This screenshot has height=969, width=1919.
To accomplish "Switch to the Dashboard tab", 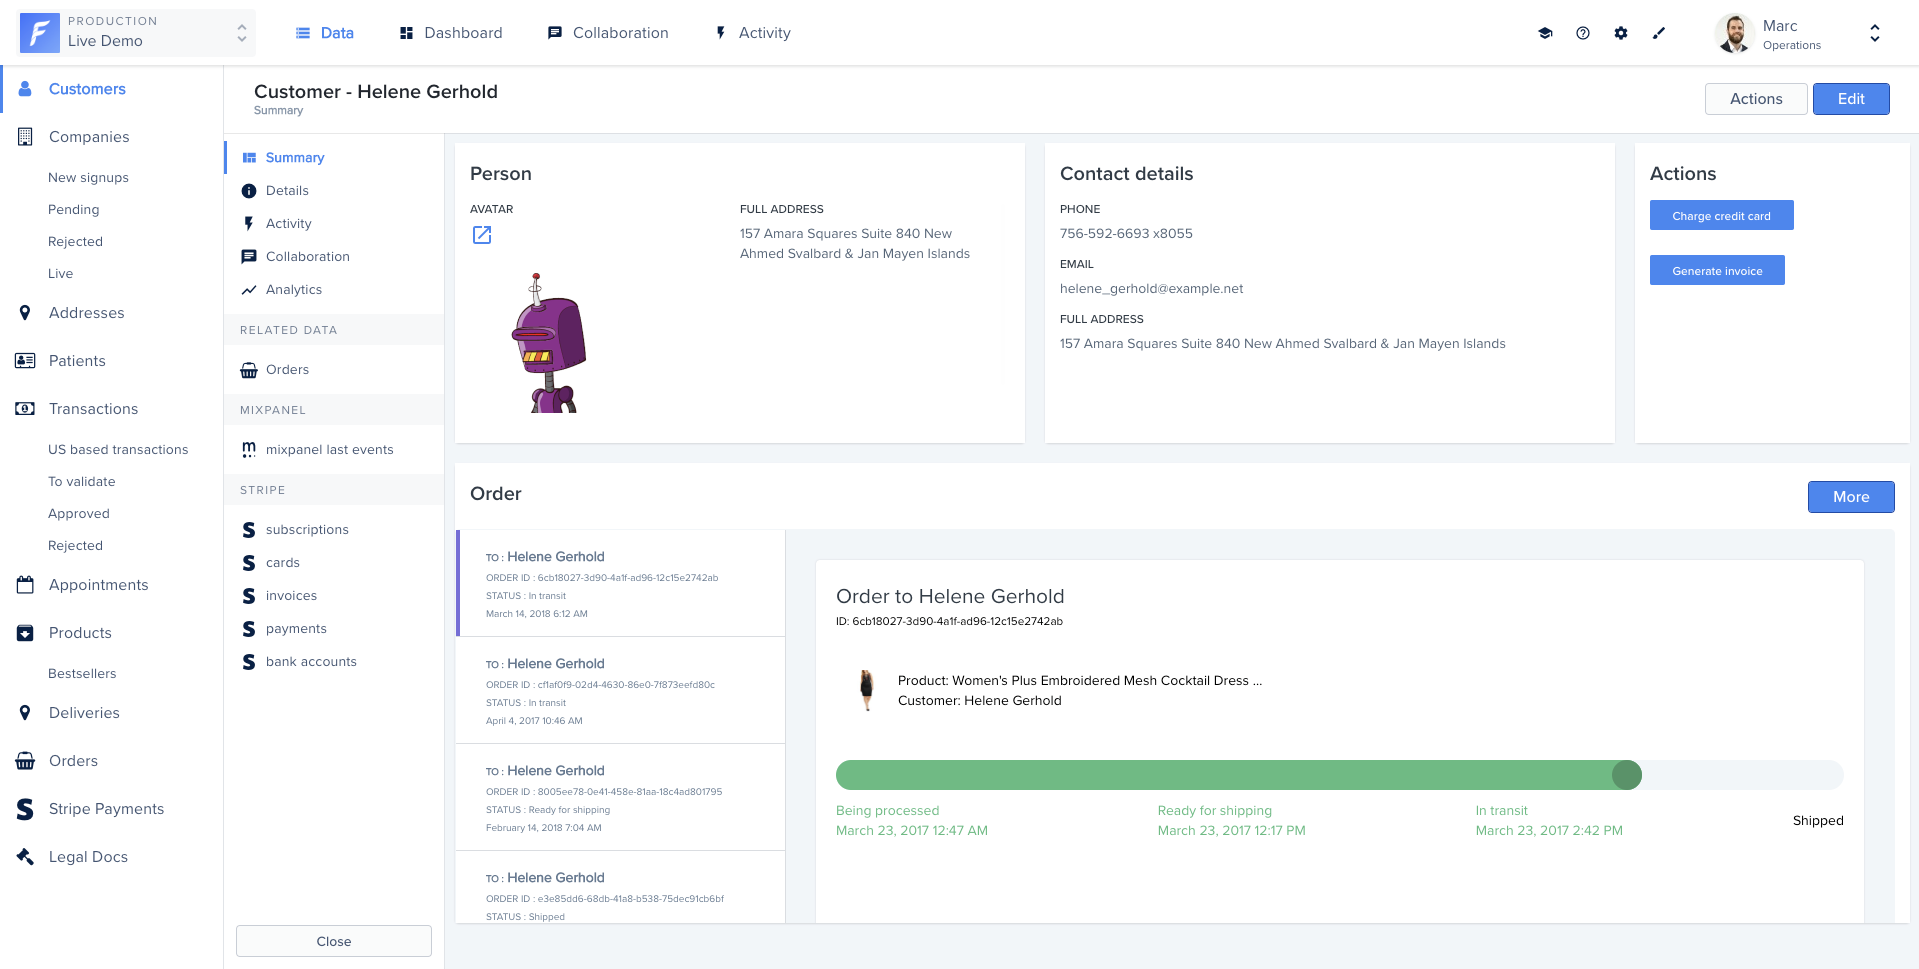I will (x=451, y=33).
